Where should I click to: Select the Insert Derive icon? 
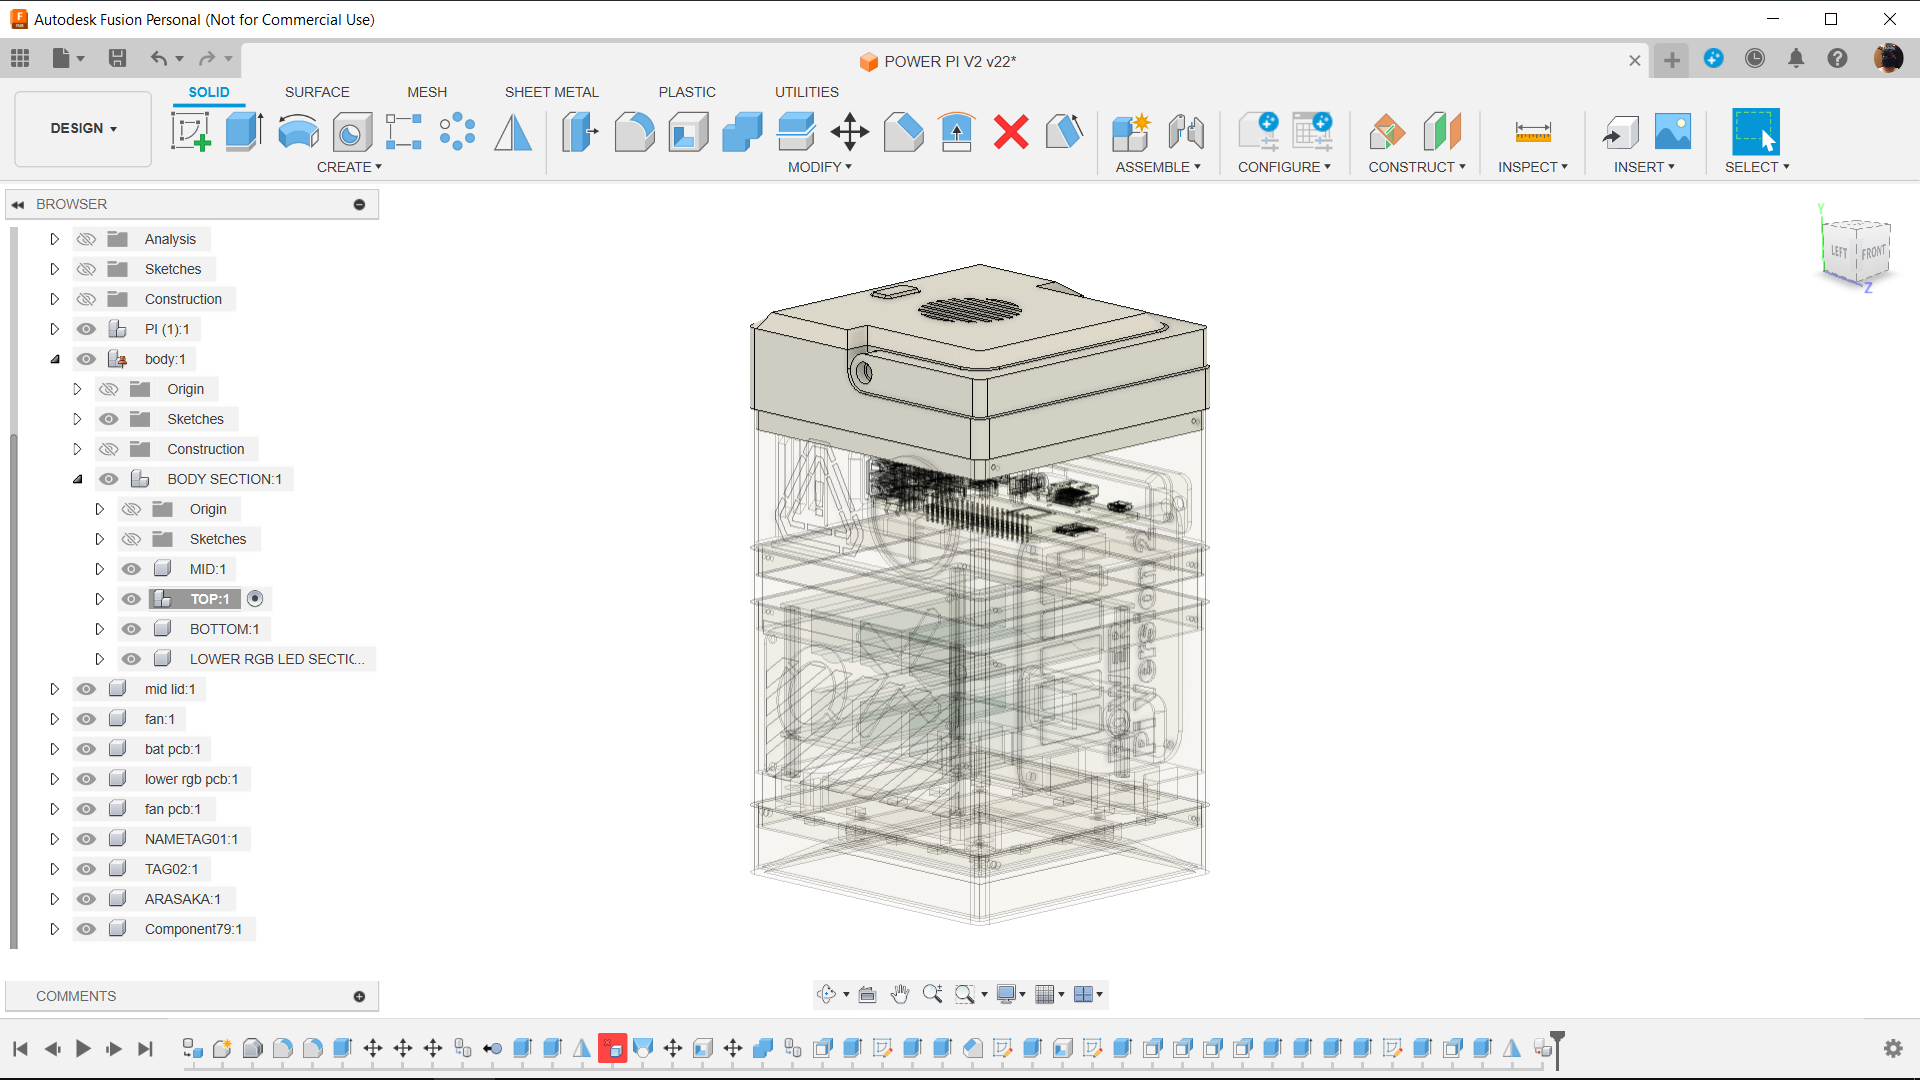[1620, 131]
